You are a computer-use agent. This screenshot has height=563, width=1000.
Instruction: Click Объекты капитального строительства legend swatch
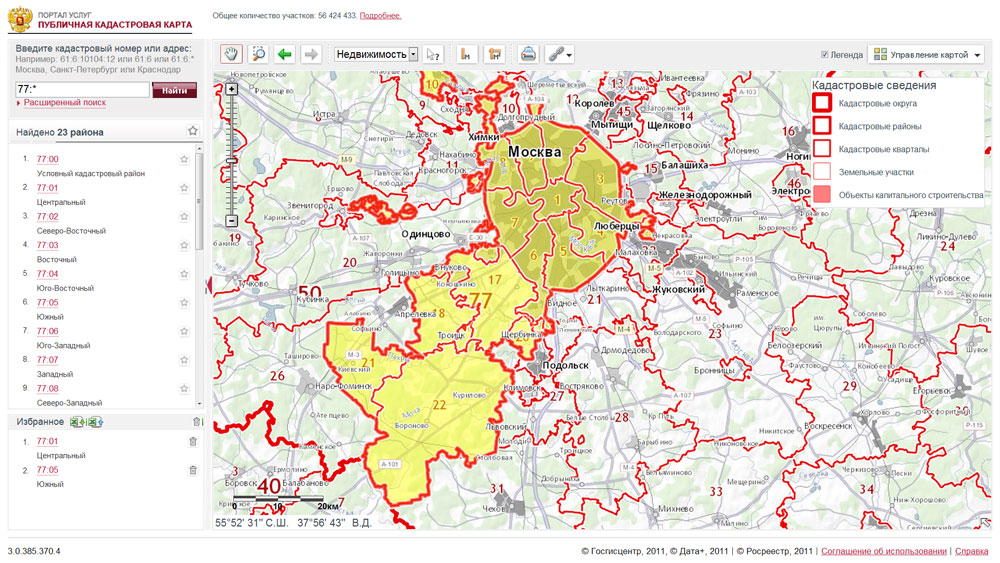pos(822,194)
